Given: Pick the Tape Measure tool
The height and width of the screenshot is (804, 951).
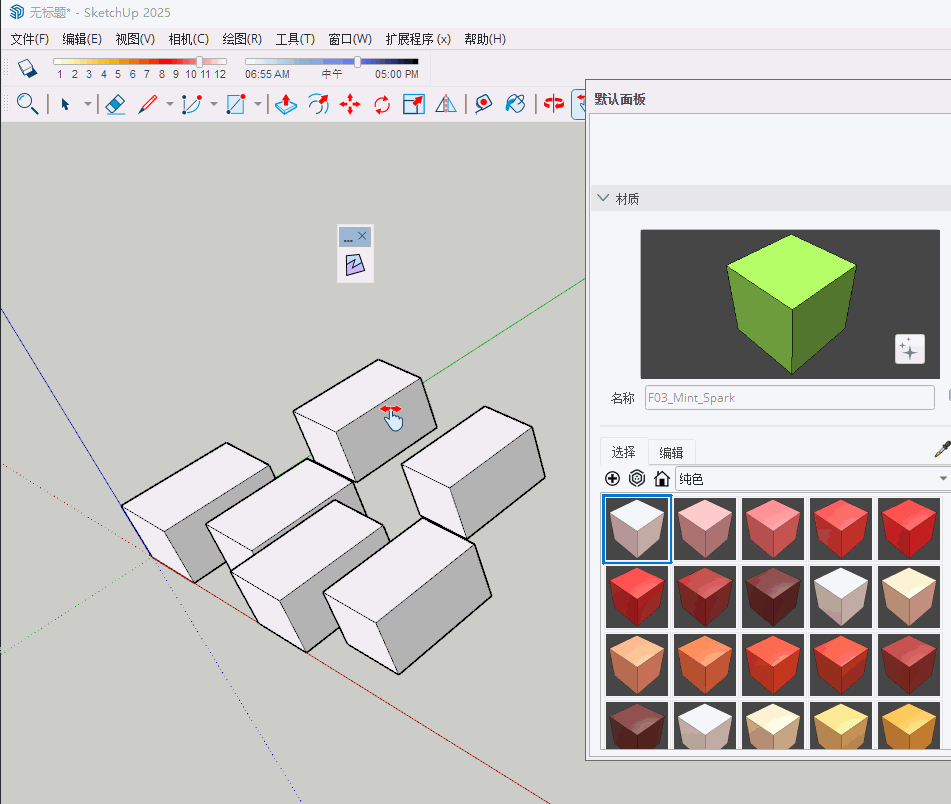Looking at the screenshot, I should 483,104.
